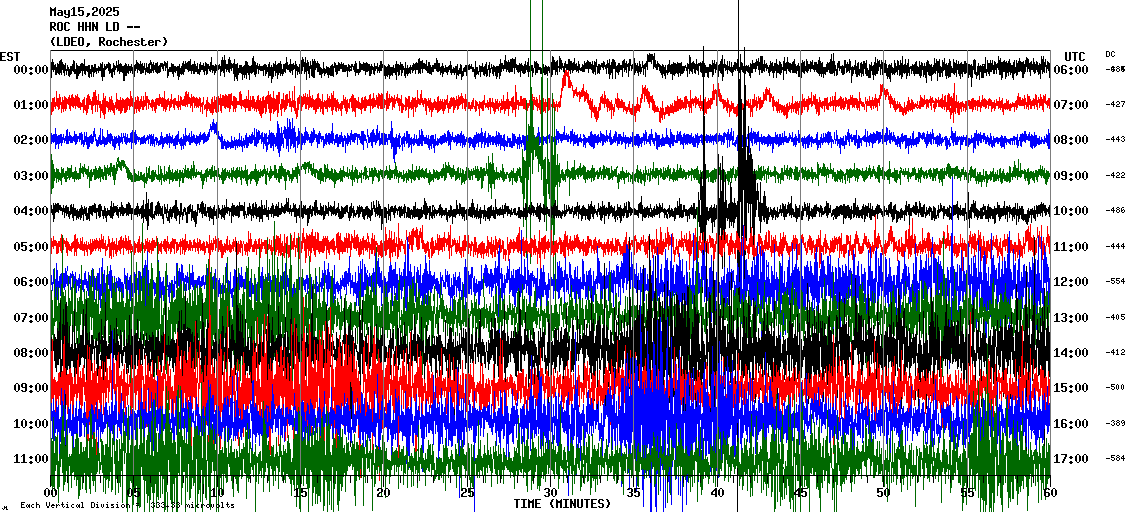Click the 45 minute tick on the time axis
This screenshot has height=519, width=1130.
[x=800, y=493]
